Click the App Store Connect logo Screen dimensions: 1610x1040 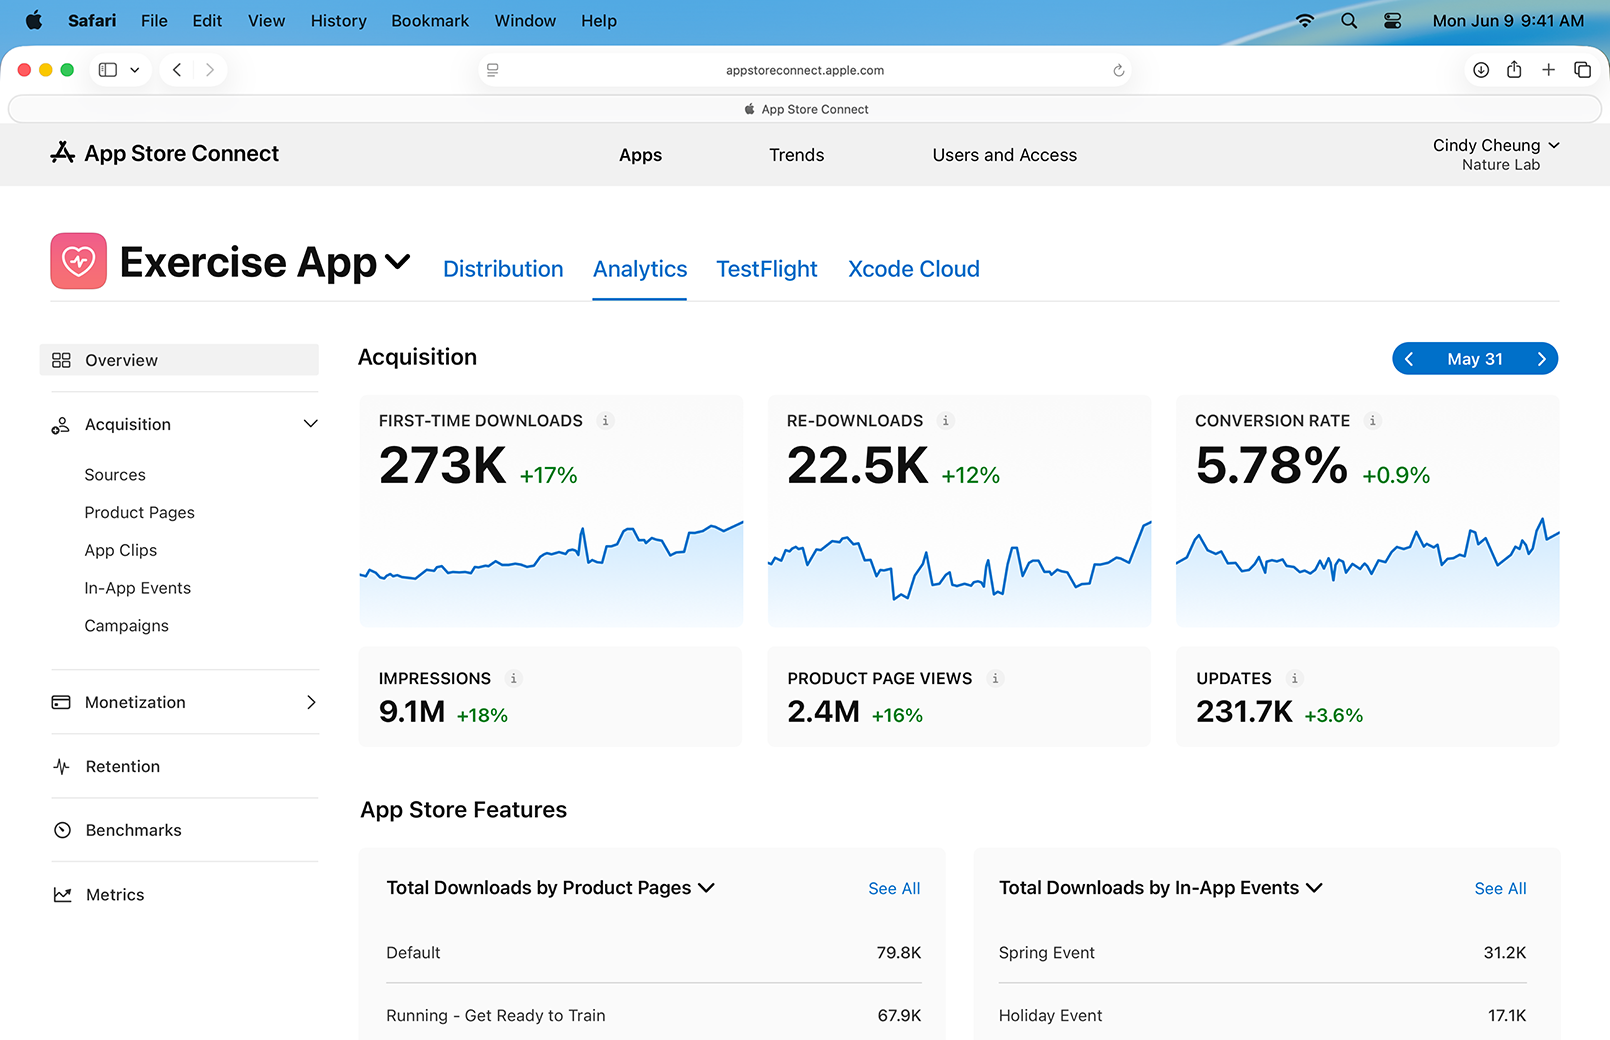click(63, 153)
